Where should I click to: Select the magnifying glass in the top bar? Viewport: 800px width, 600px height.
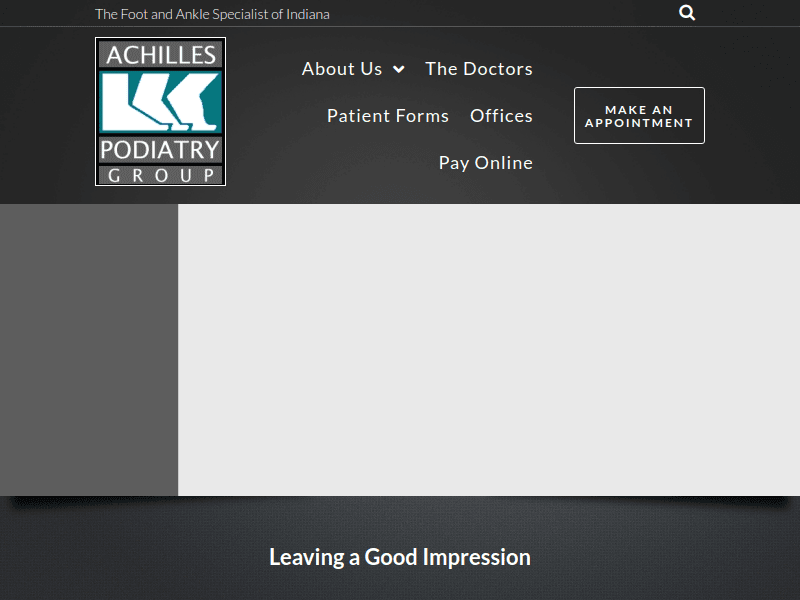click(x=686, y=12)
